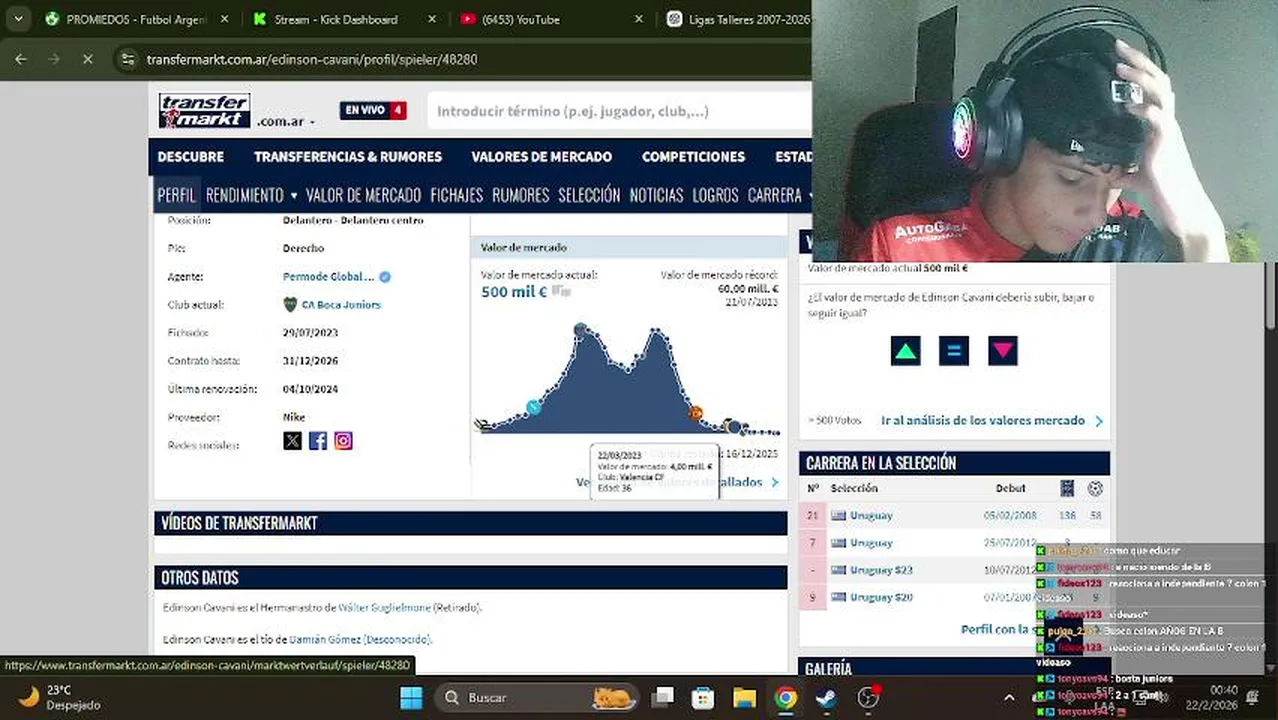This screenshot has width=1278, height=720.
Task: Focus the Introducir término search field
Action: 618,111
